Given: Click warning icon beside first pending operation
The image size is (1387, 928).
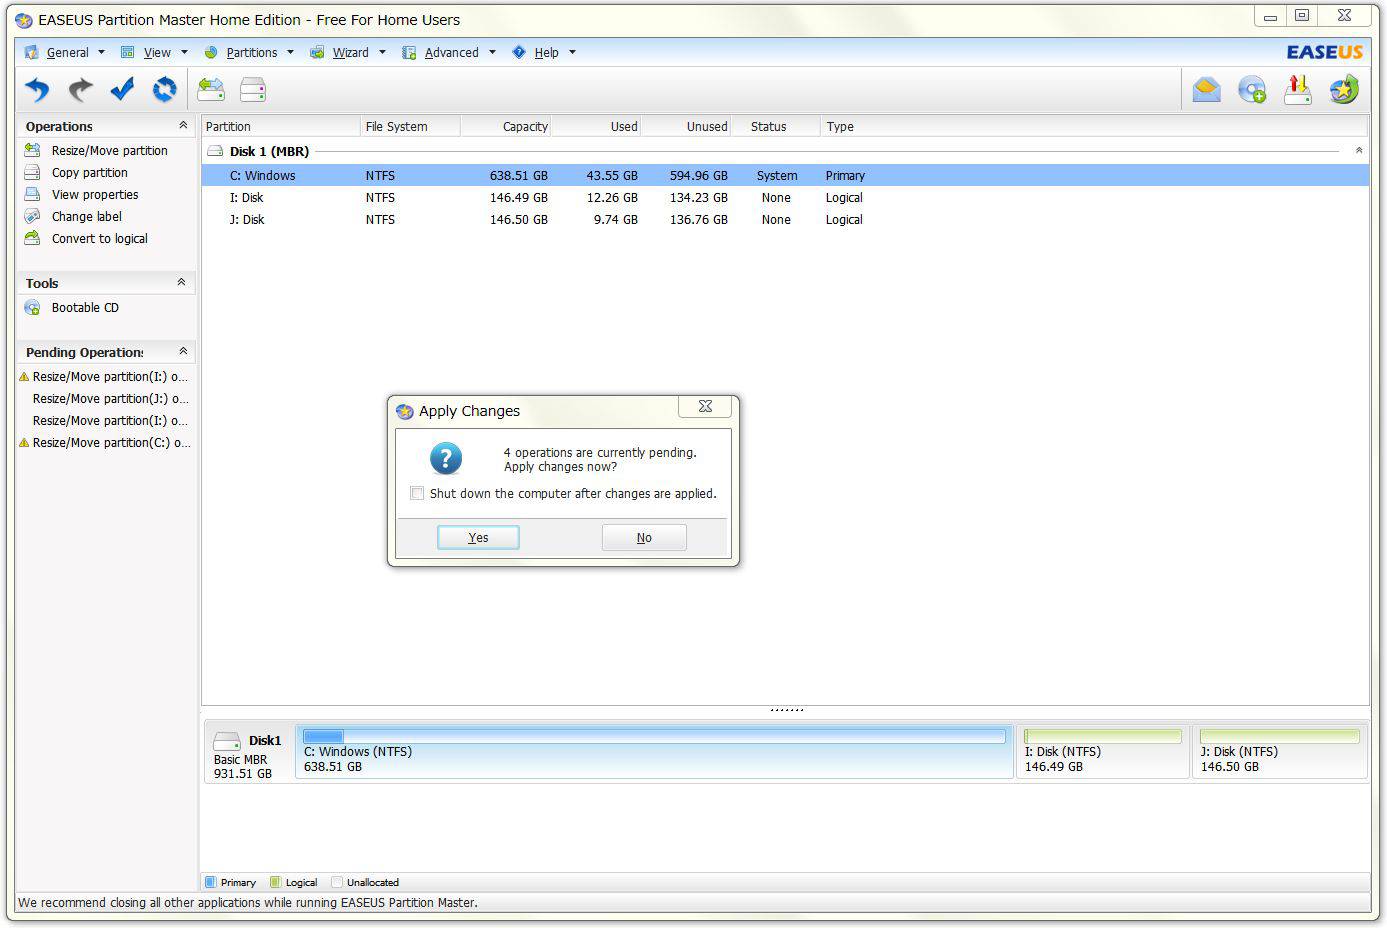Looking at the screenshot, I should pyautogui.click(x=24, y=377).
